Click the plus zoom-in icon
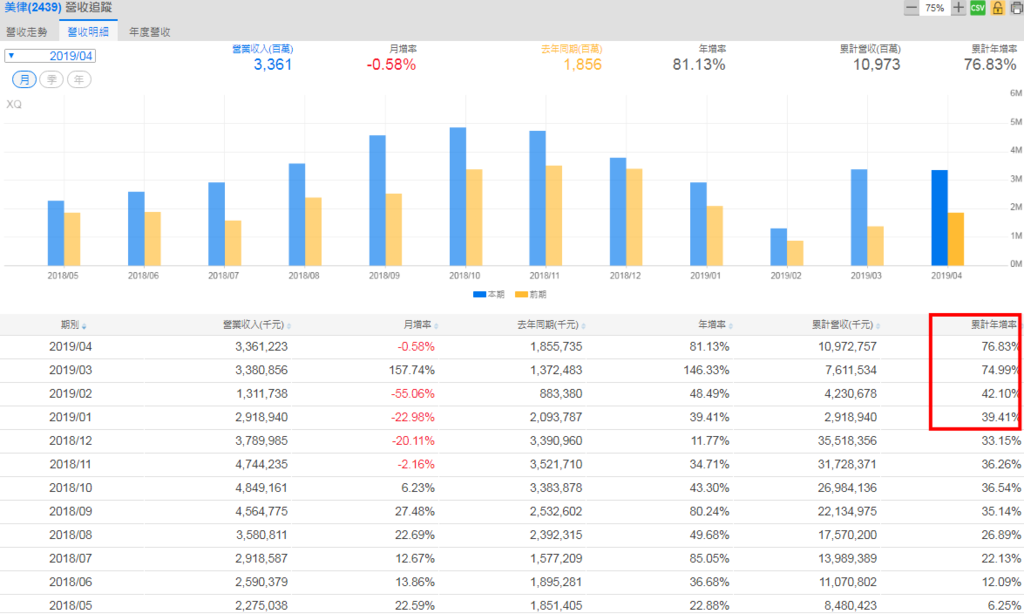 [x=958, y=8]
